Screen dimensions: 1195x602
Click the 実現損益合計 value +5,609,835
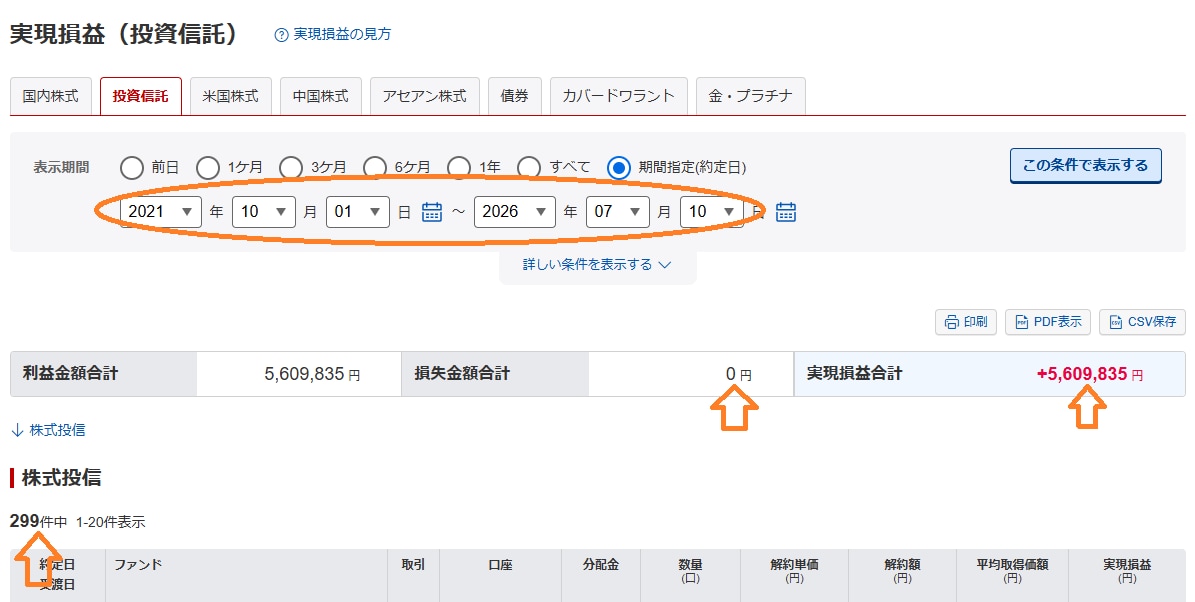1082,374
